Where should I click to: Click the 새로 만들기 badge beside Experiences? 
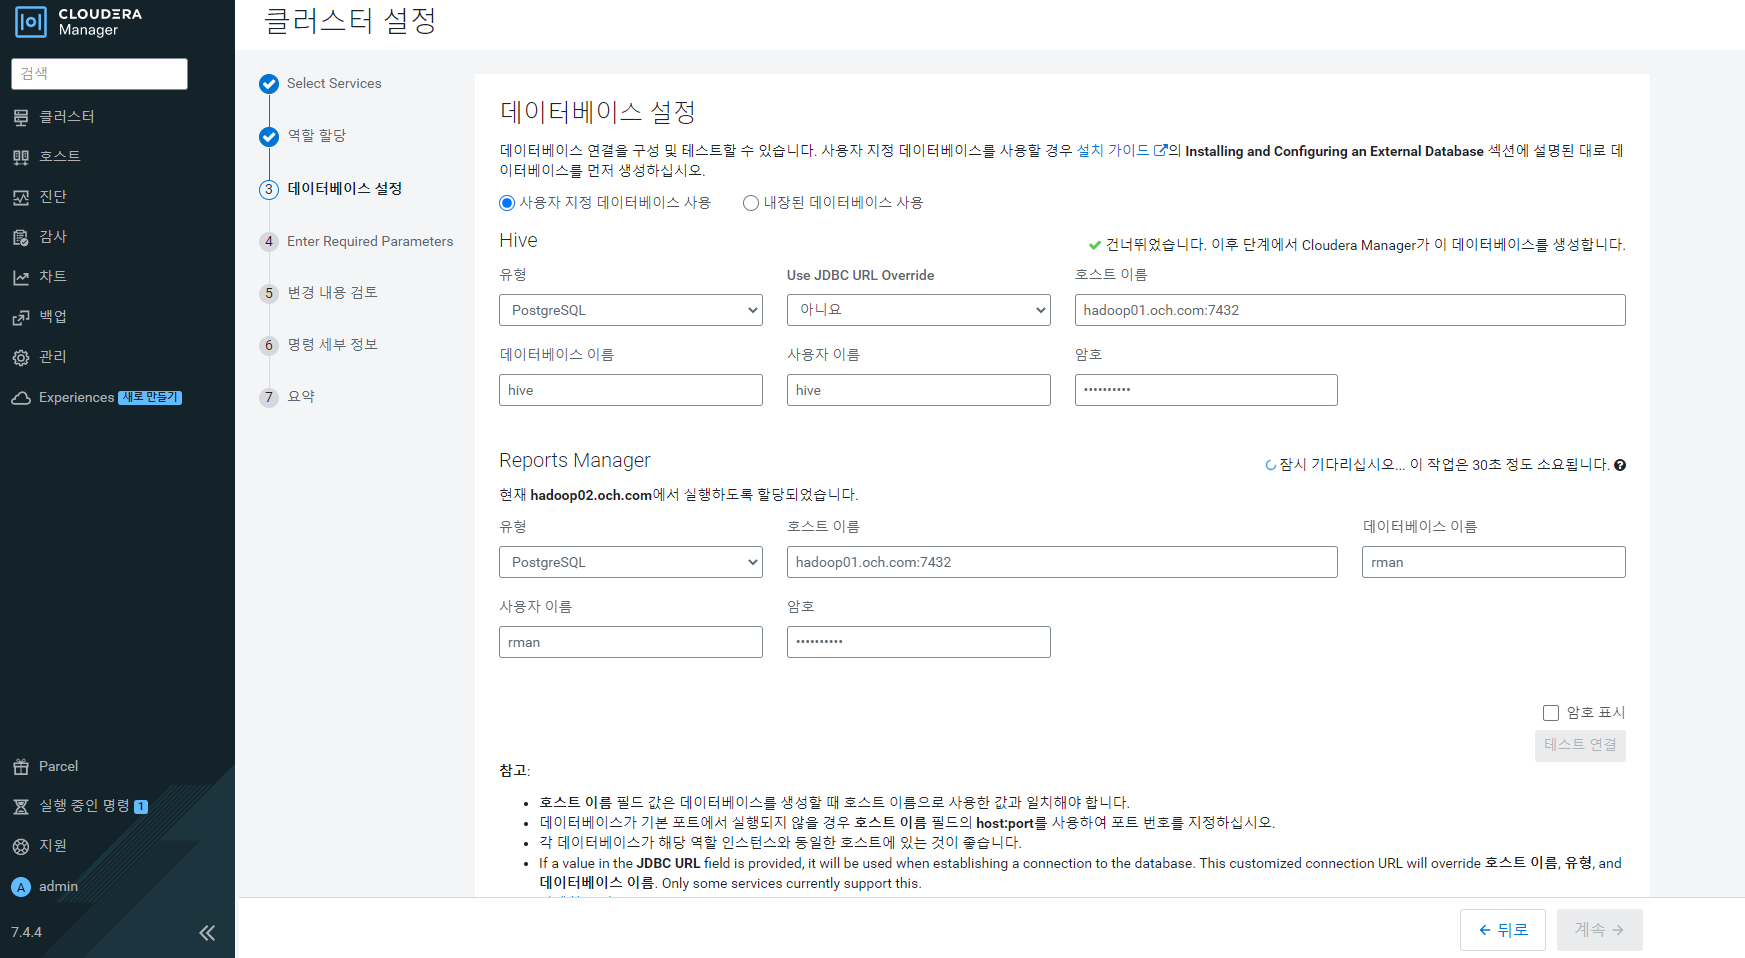(x=150, y=398)
